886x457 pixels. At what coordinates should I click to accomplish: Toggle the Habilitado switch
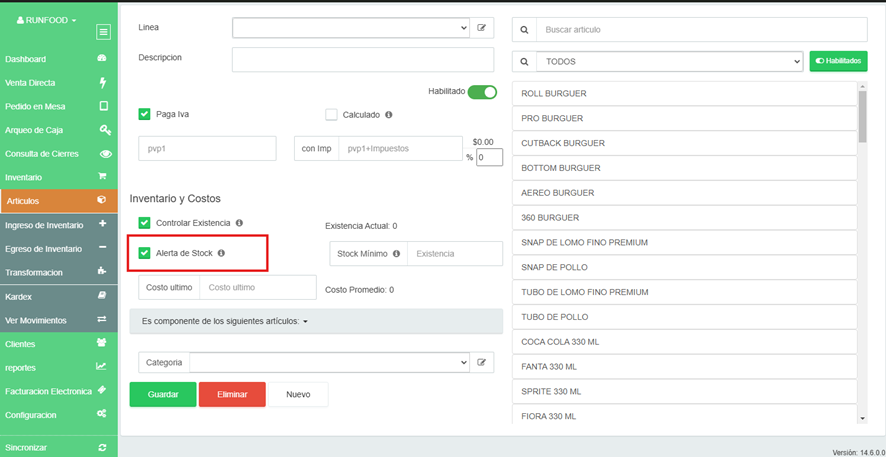pos(482,92)
